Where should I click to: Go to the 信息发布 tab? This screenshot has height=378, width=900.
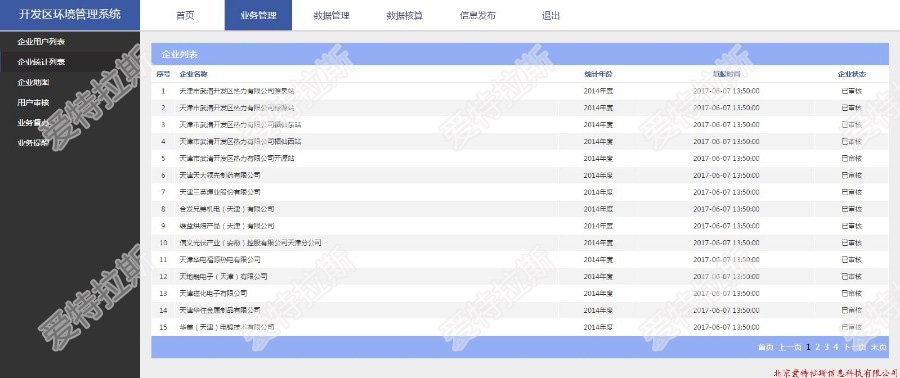tap(478, 15)
